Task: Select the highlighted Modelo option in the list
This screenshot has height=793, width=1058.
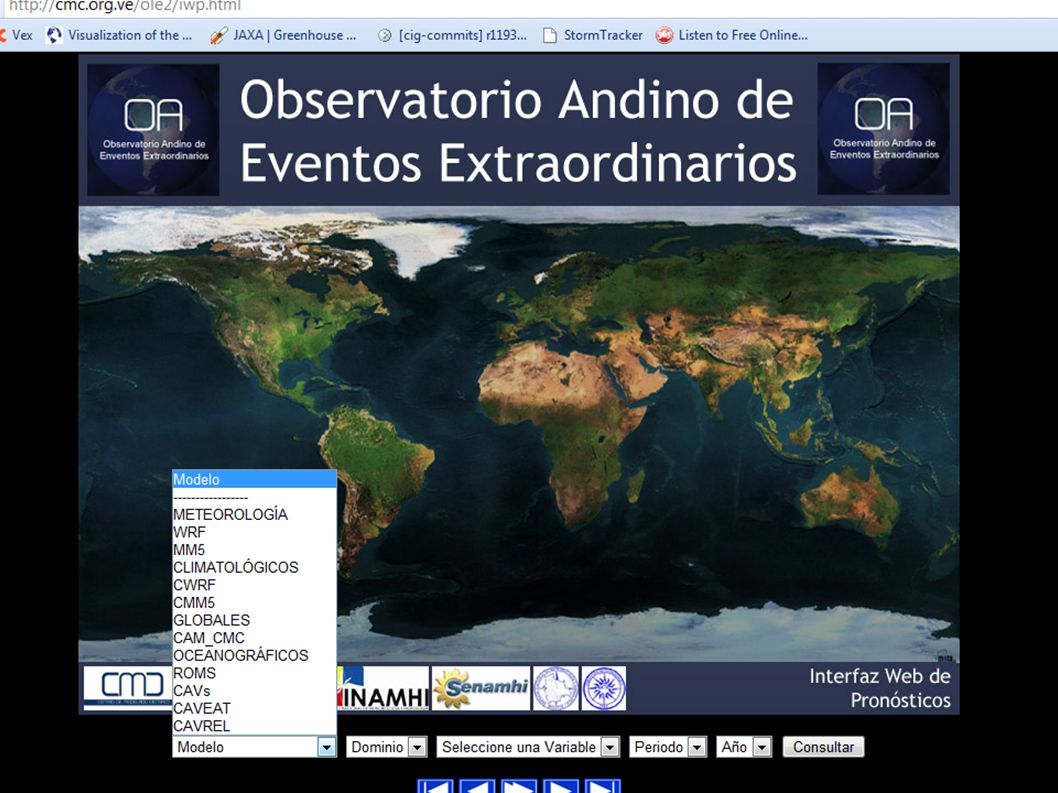Action: point(254,479)
